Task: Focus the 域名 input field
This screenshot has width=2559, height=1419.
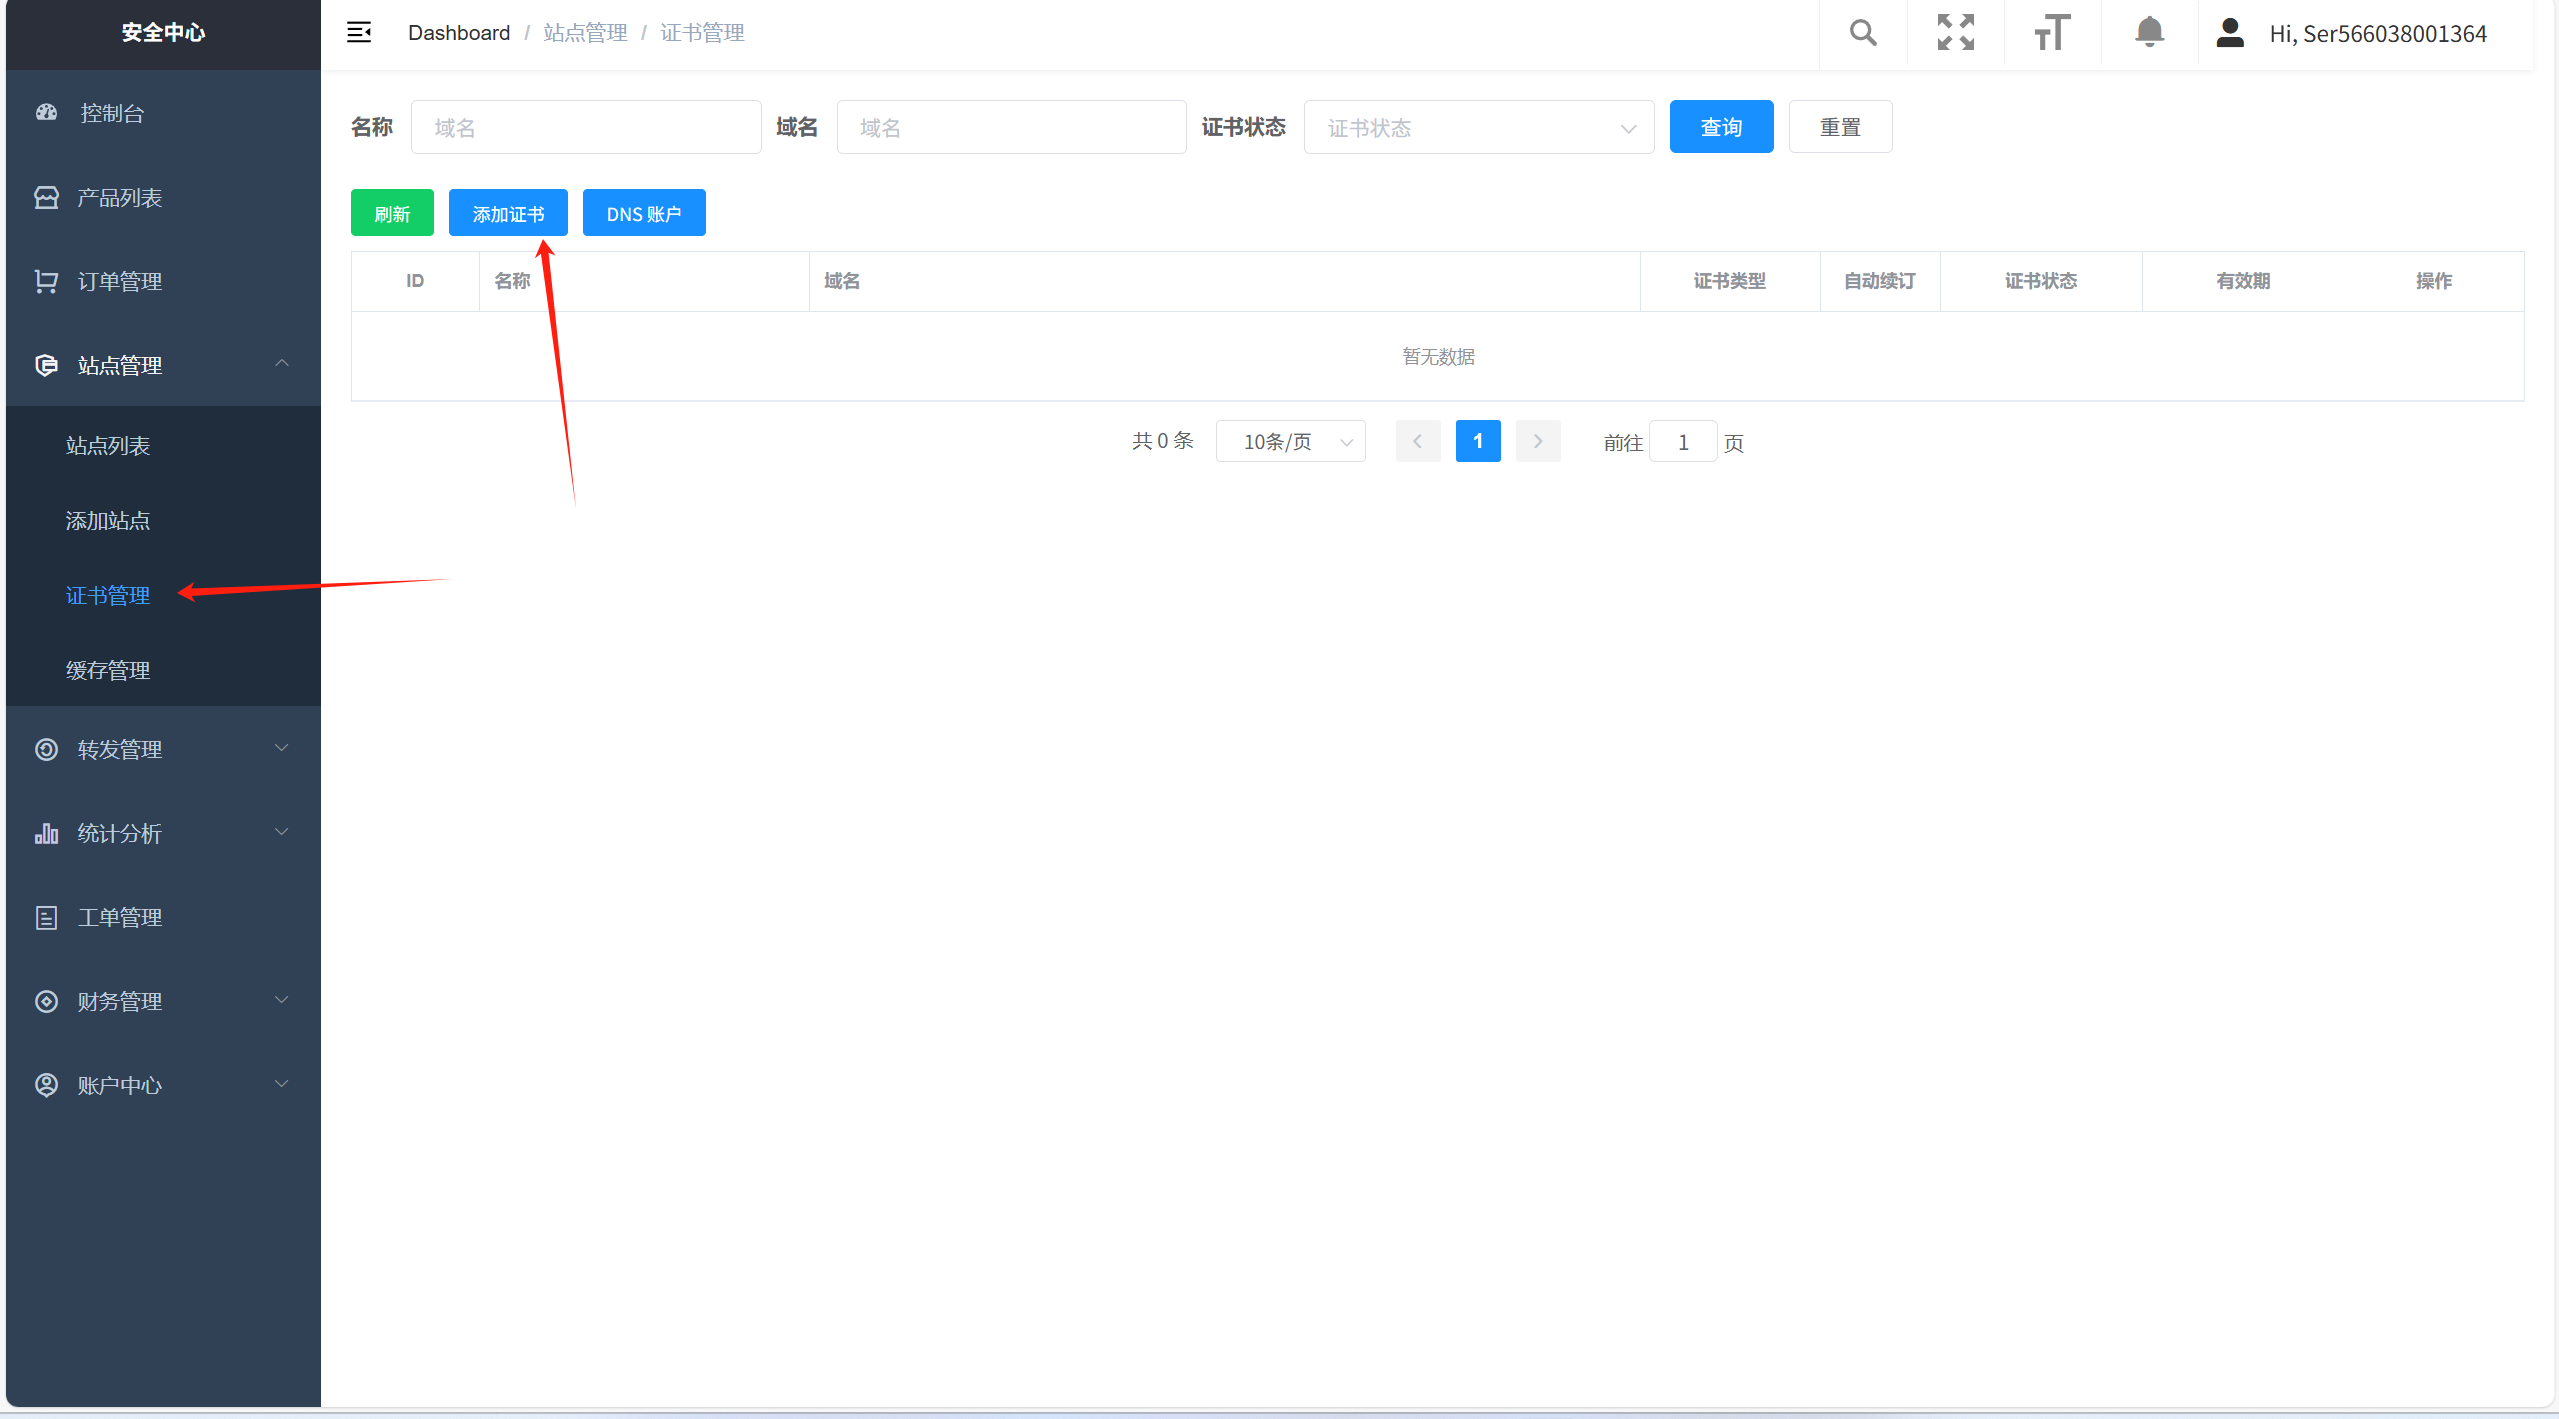Action: 1012,127
